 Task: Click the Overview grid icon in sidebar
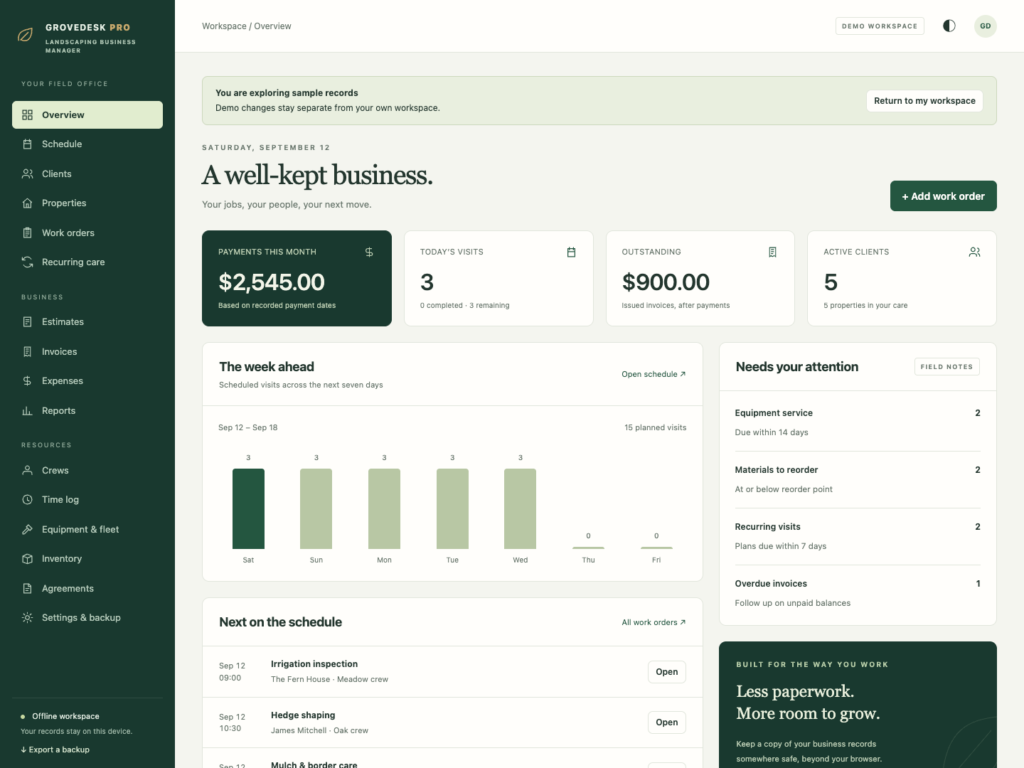[x=27, y=115]
